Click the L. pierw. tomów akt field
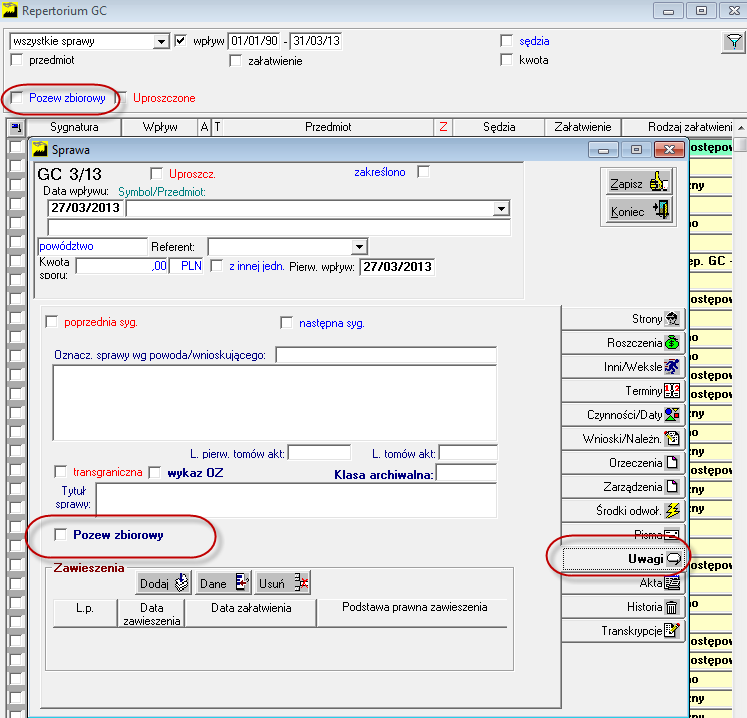747x718 pixels. pyautogui.click(x=319, y=453)
